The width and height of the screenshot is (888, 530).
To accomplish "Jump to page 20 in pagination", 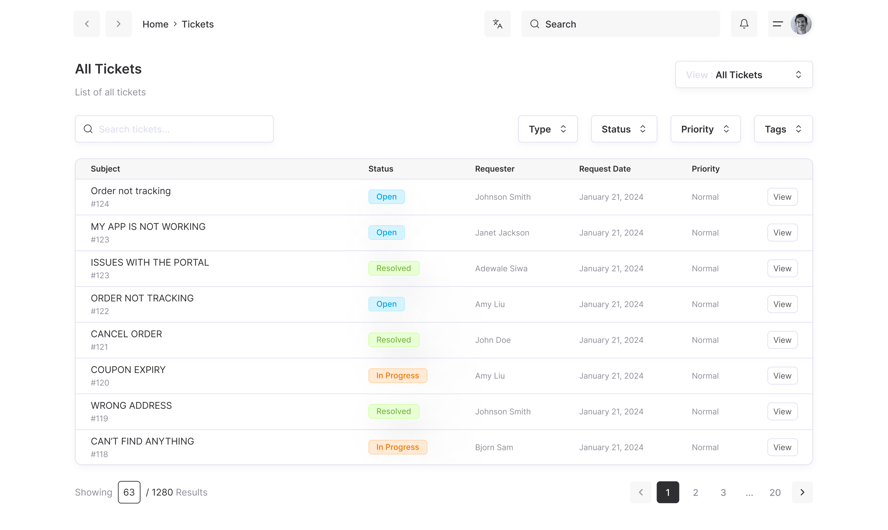I will [x=775, y=492].
